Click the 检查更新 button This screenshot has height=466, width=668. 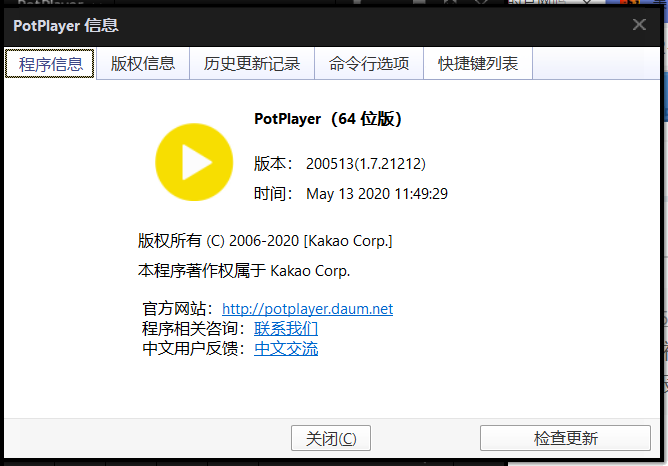[565, 438]
